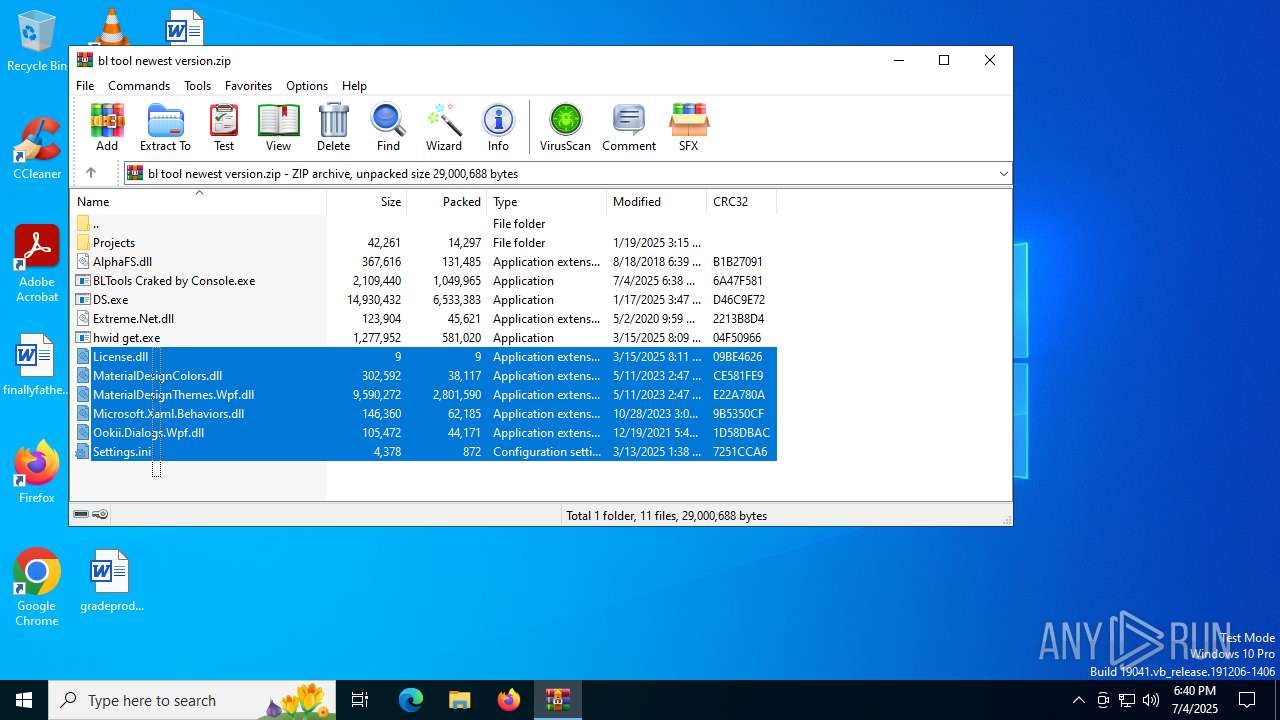The height and width of the screenshot is (720, 1280).
Task: Select Microsoft.Xaml.Behaviors.dll file
Action: coord(425,414)
